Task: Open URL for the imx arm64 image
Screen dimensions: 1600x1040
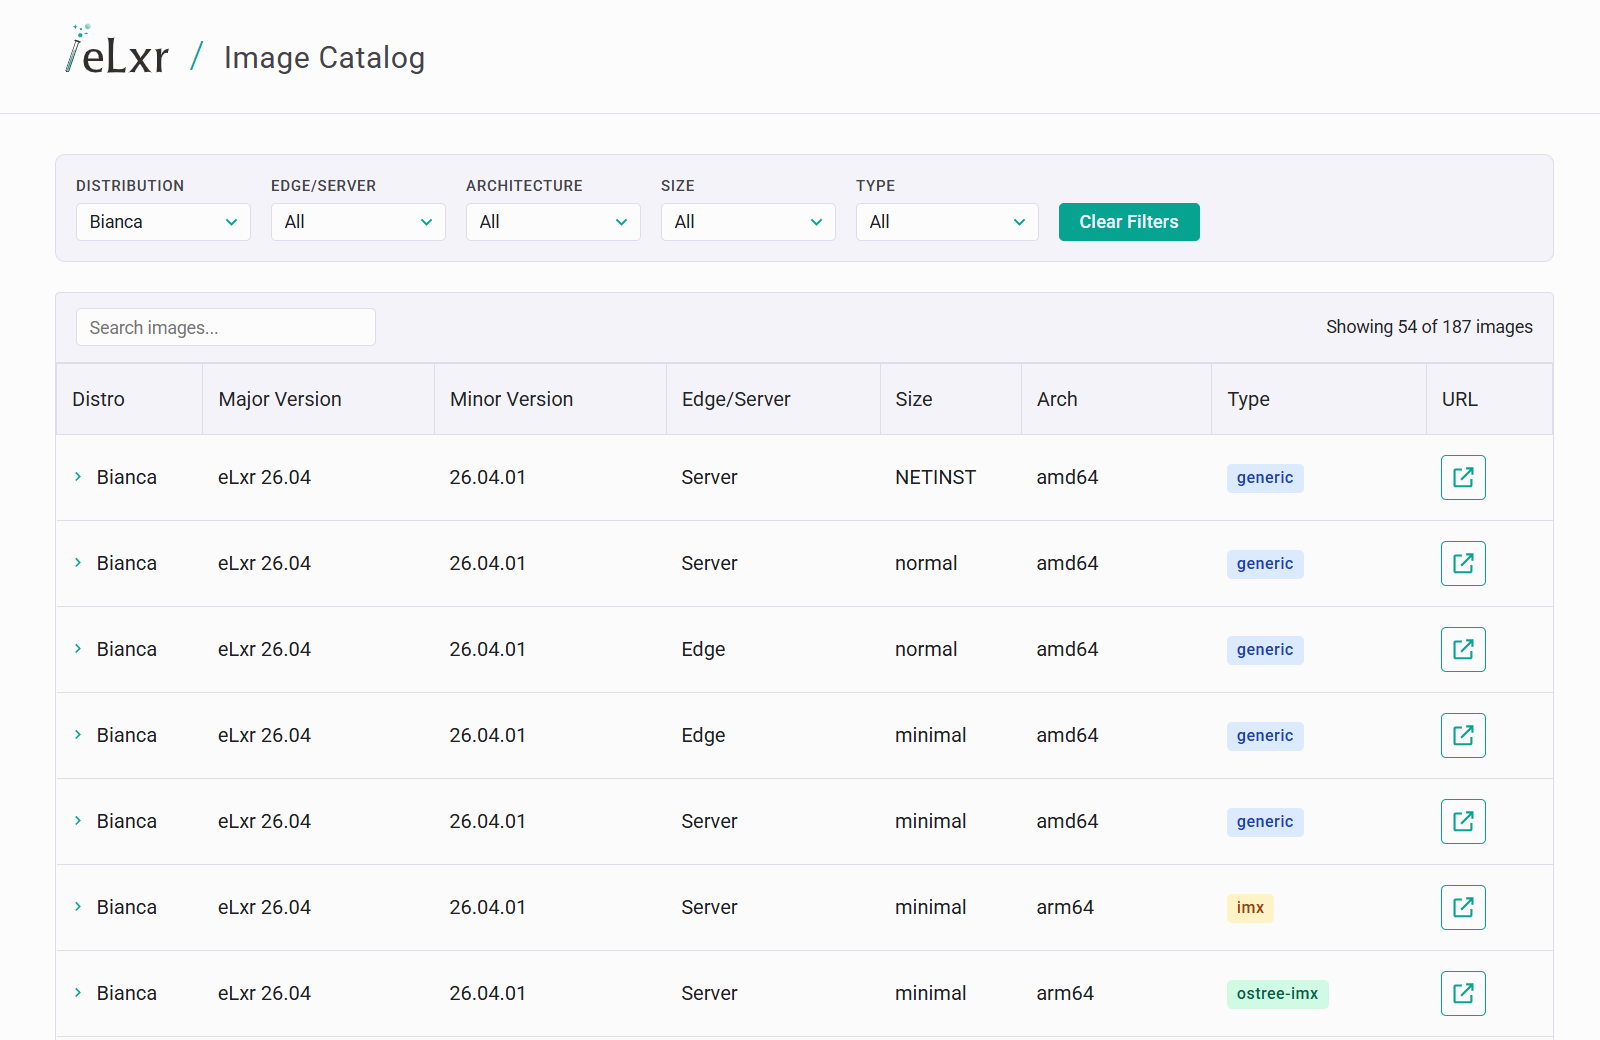Action: (x=1463, y=907)
